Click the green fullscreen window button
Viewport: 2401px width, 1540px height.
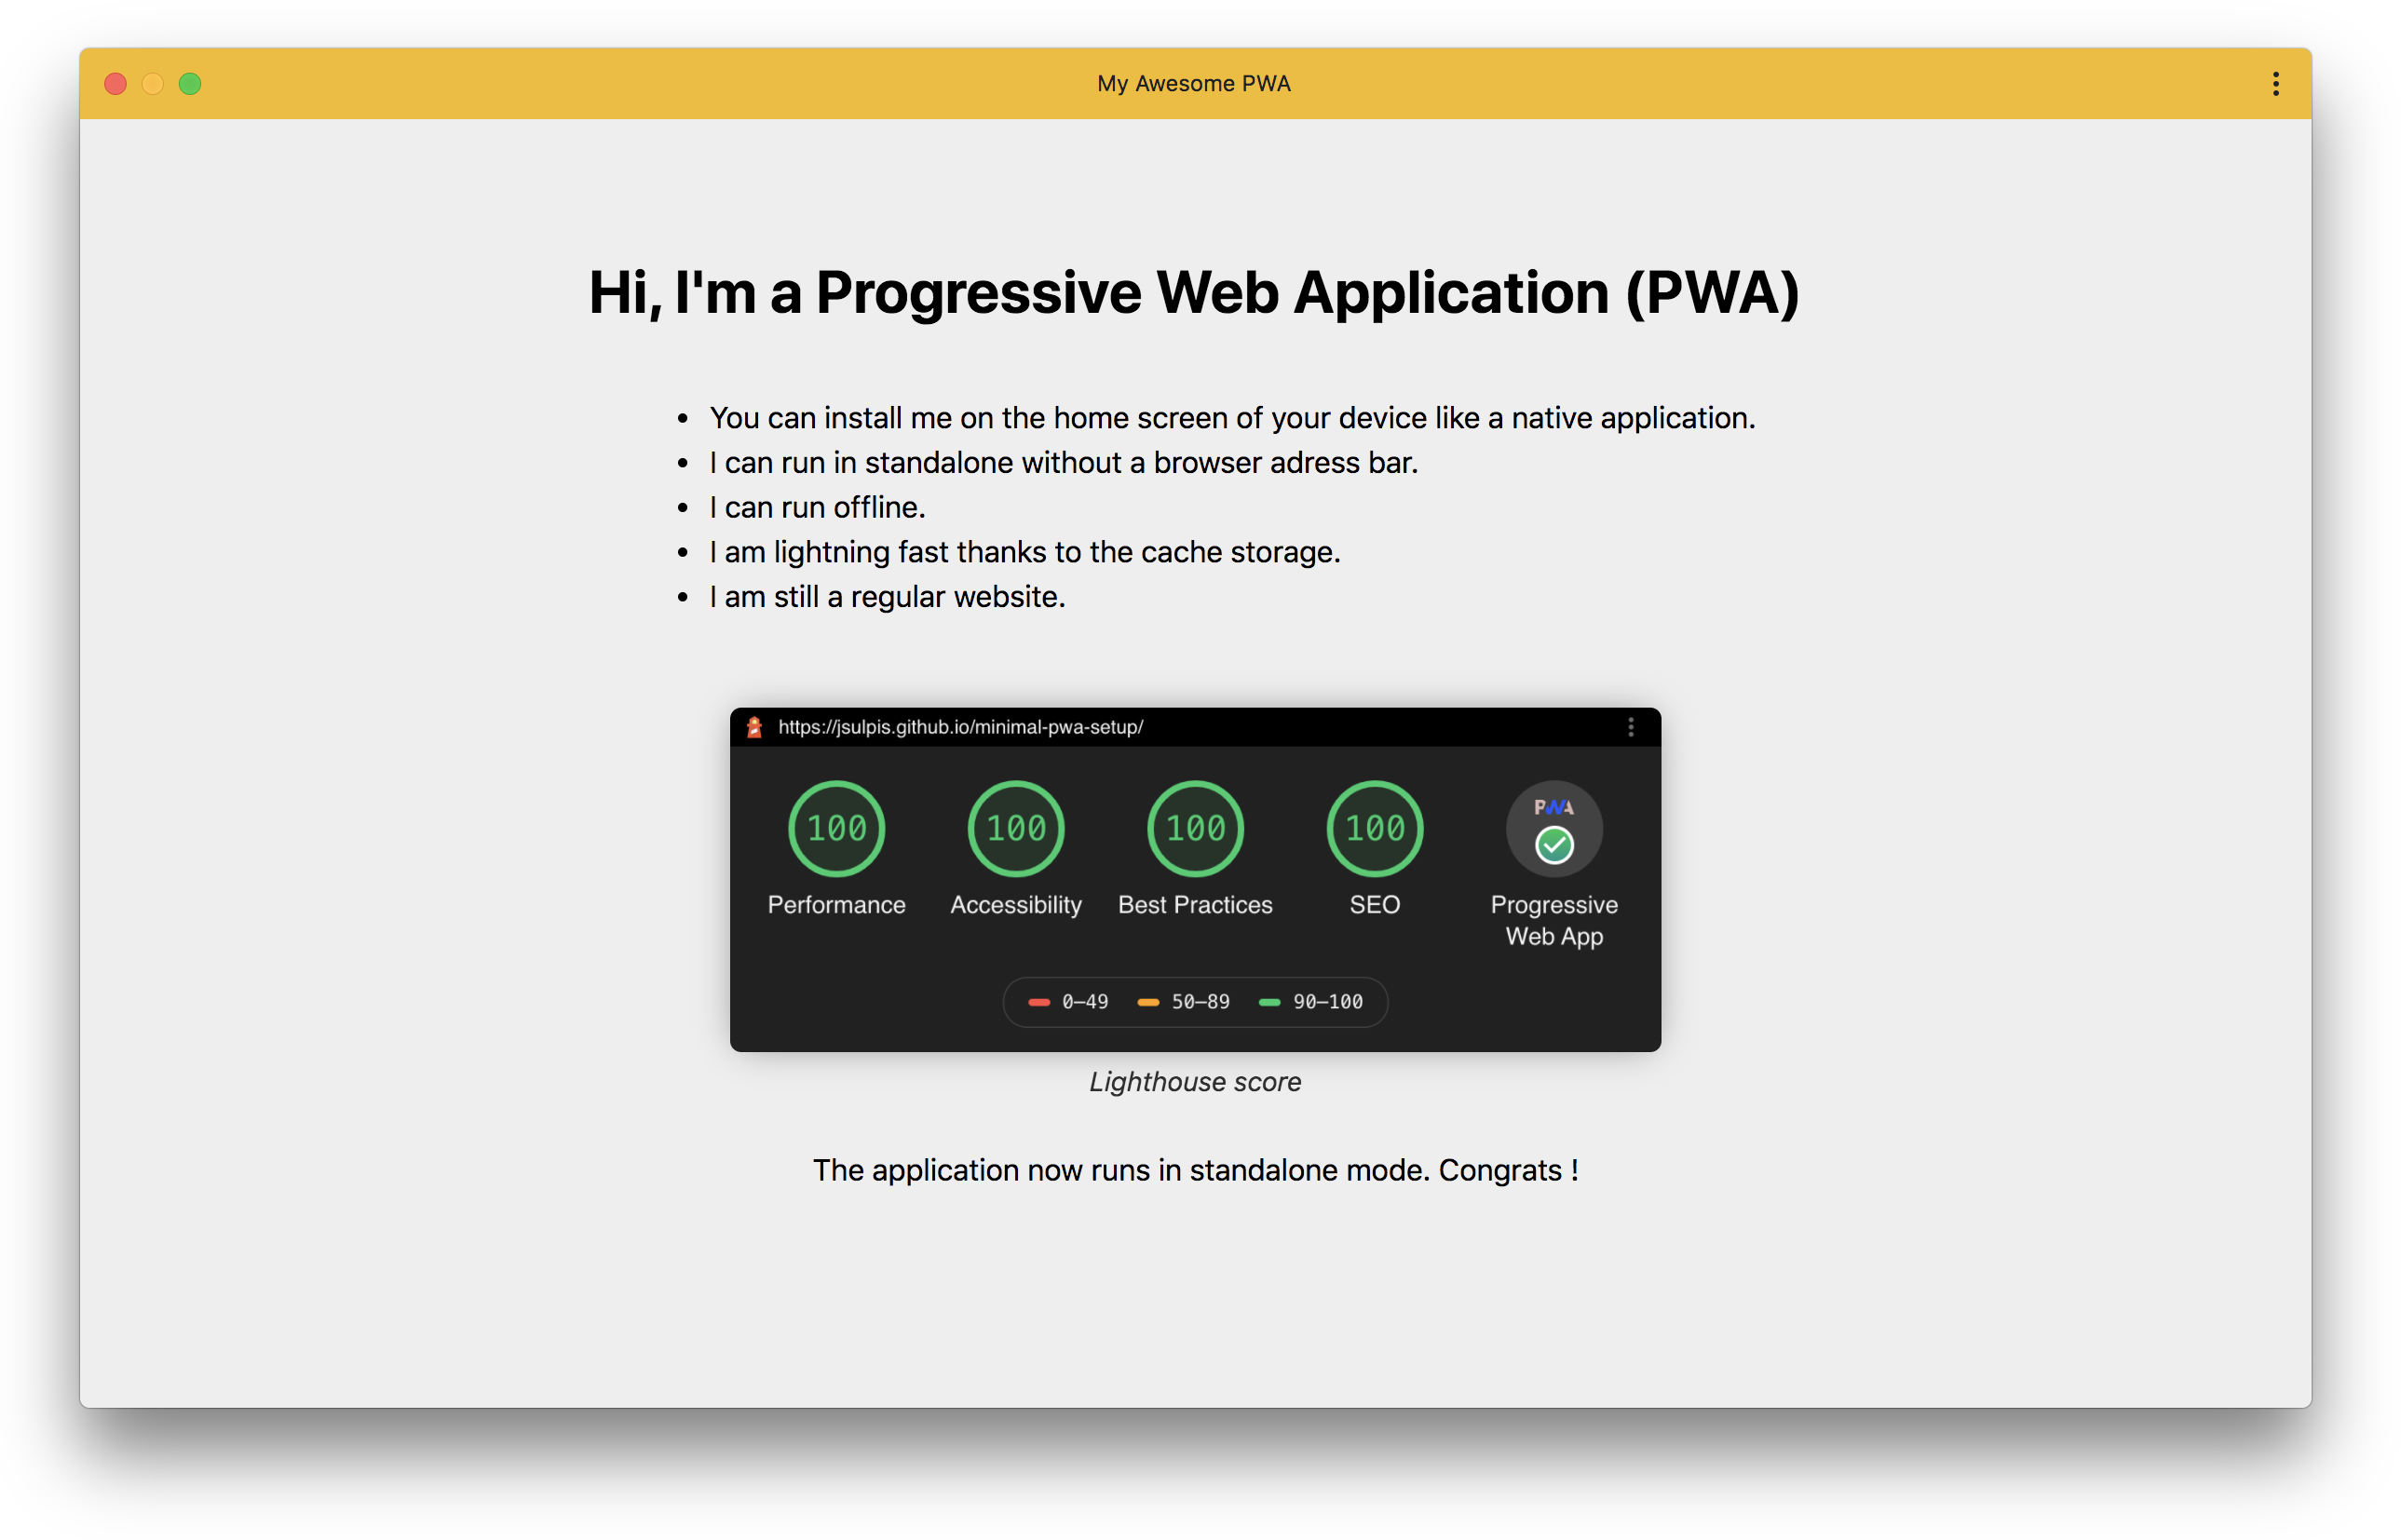190,84
